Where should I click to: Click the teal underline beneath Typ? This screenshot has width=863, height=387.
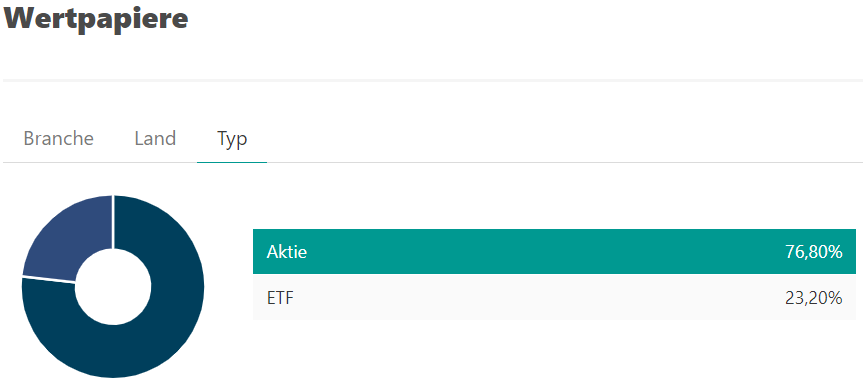232,162
